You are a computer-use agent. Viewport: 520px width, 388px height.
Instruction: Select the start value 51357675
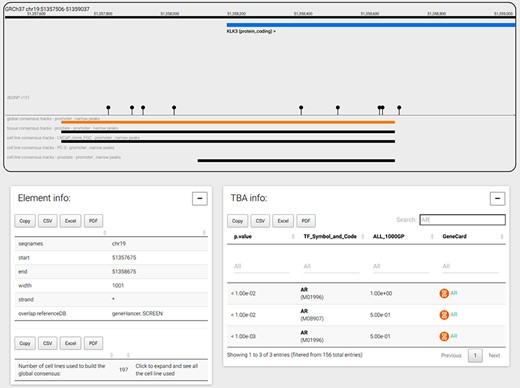[124, 258]
